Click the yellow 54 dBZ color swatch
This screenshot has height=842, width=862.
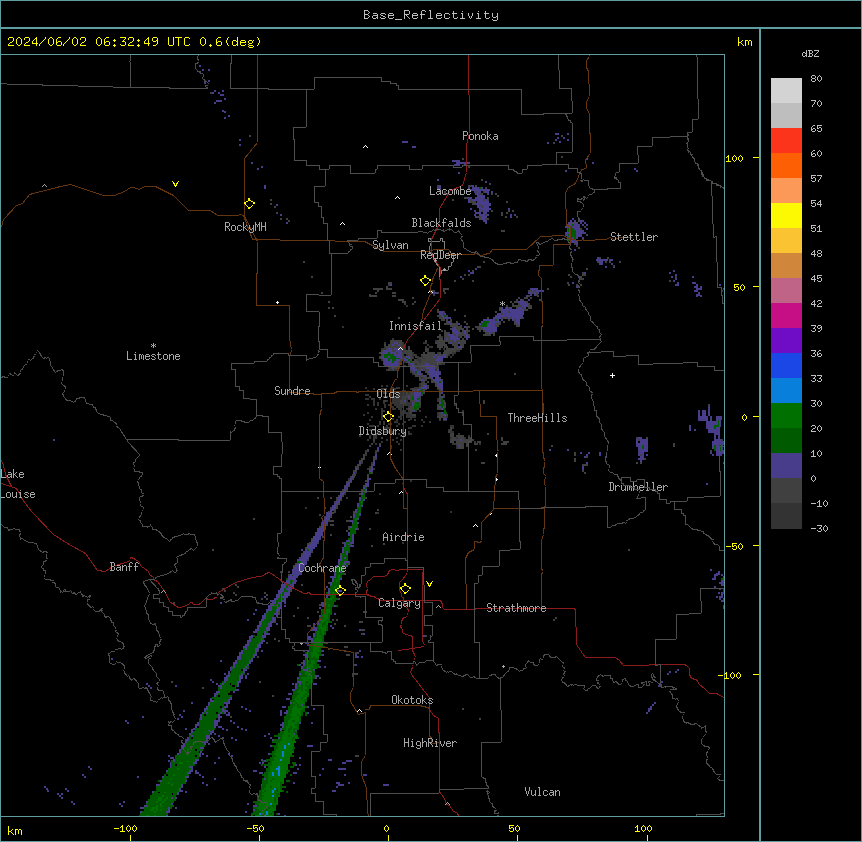[786, 215]
